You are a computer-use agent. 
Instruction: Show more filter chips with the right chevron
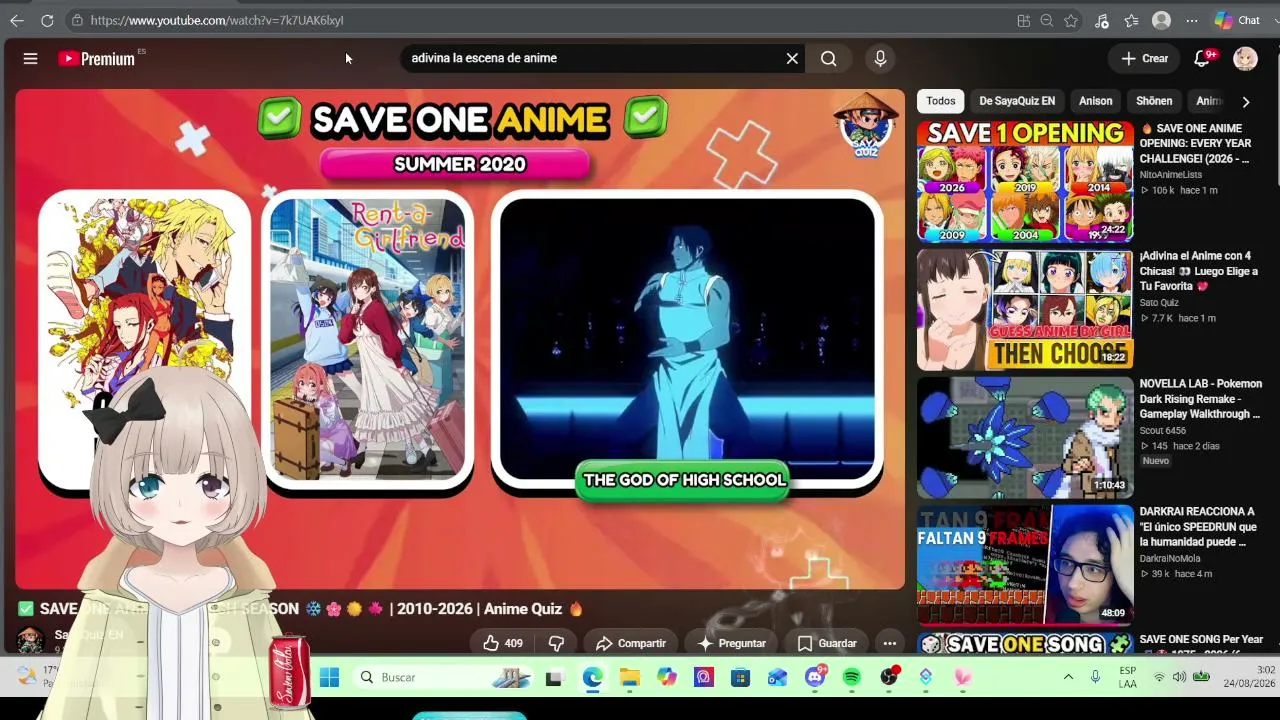click(x=1246, y=101)
